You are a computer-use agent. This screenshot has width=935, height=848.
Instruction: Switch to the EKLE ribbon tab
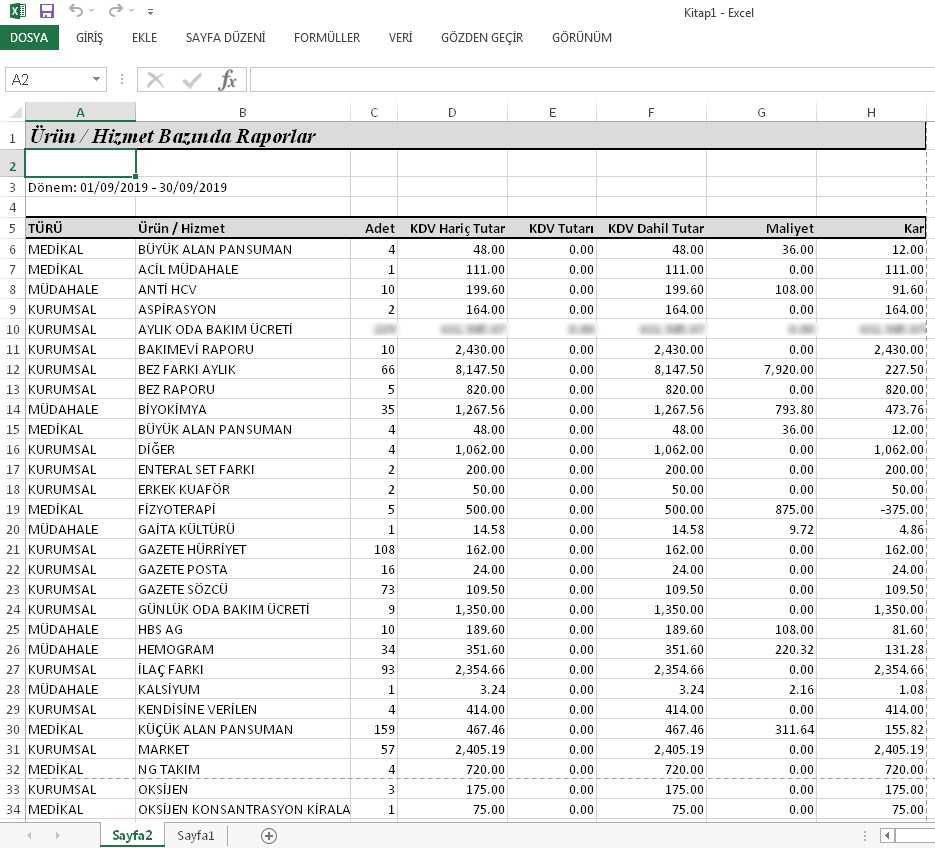(144, 38)
